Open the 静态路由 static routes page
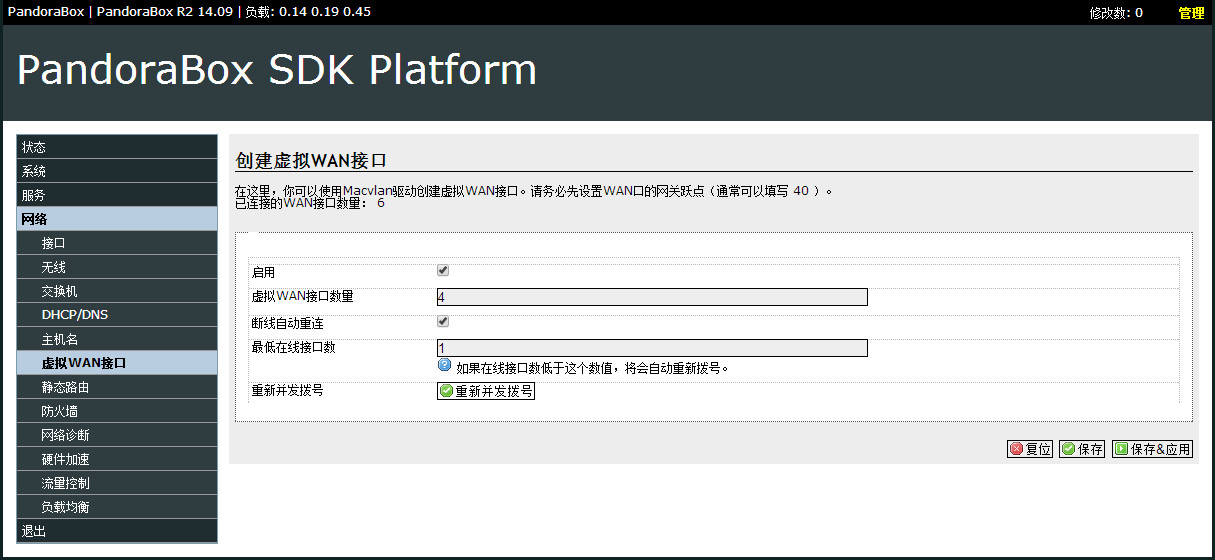The width and height of the screenshot is (1215, 560). tap(117, 387)
